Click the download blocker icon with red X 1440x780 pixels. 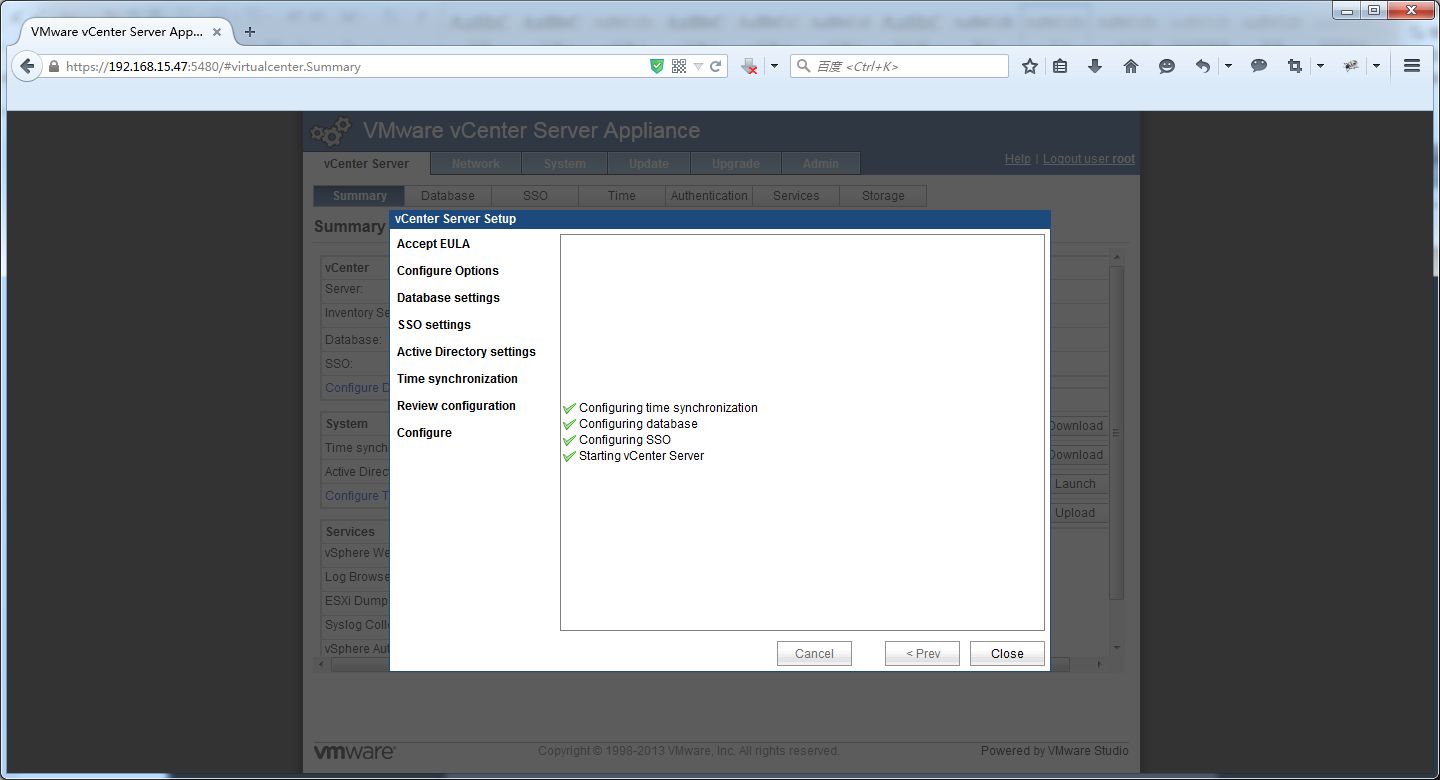[749, 66]
